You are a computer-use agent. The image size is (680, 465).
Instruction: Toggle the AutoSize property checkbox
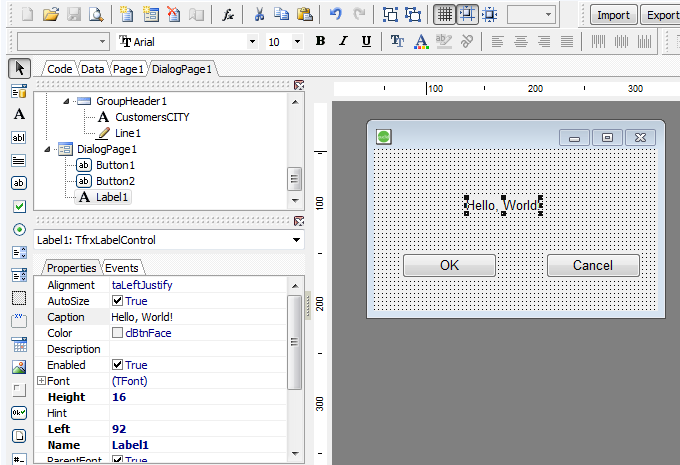[118, 301]
